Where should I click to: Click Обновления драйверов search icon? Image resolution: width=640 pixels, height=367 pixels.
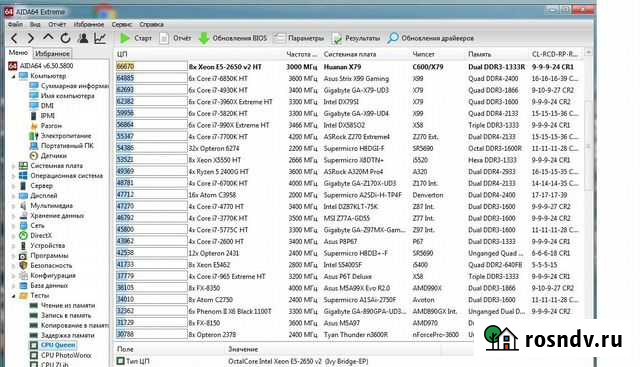pos(393,38)
